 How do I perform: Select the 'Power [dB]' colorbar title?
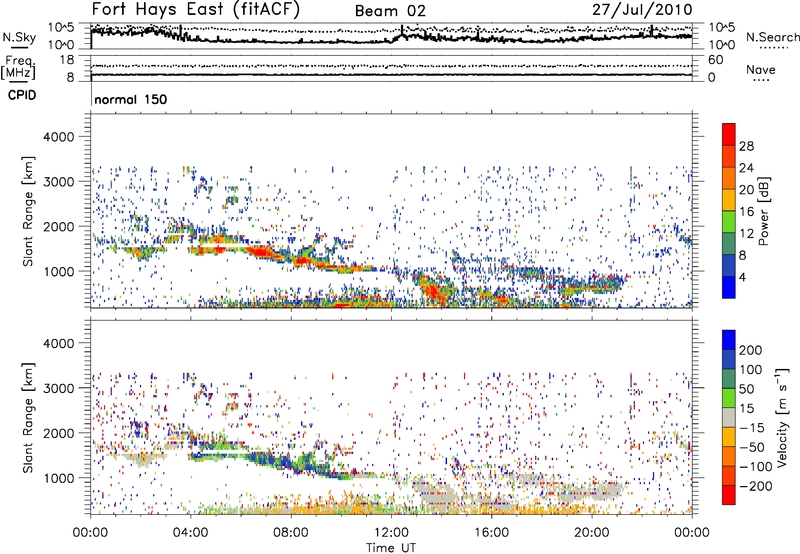[764, 211]
